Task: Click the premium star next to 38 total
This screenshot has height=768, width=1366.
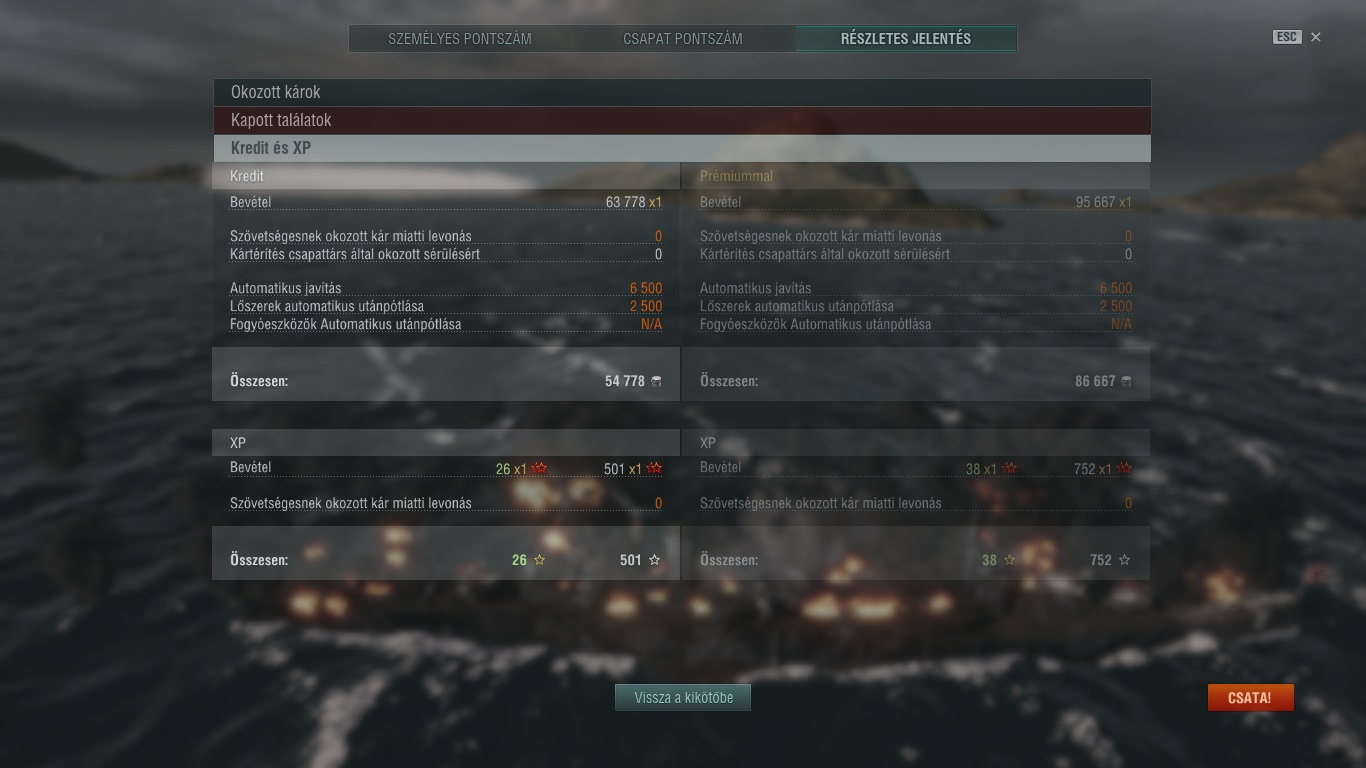Action: [1010, 560]
